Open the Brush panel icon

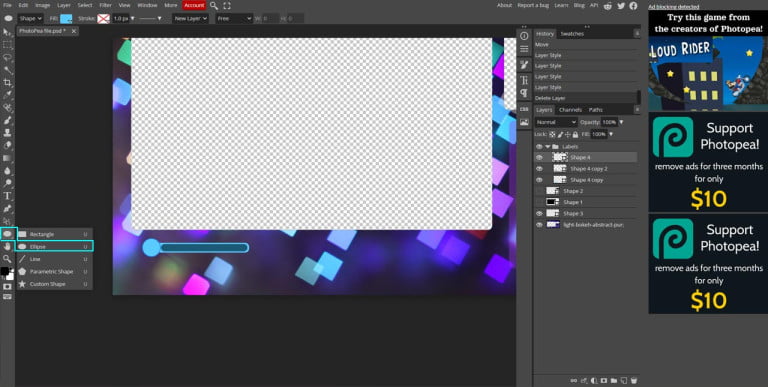(524, 65)
